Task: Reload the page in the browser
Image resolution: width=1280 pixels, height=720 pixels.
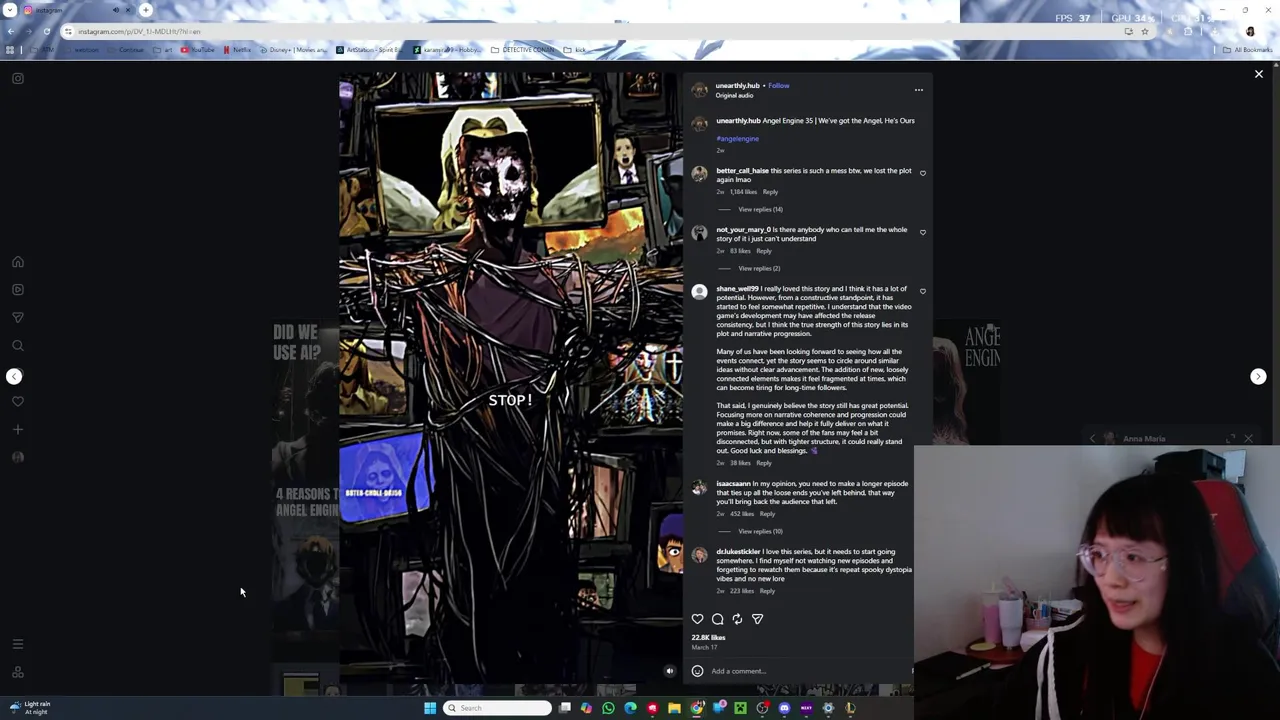Action: pyautogui.click(x=46, y=31)
